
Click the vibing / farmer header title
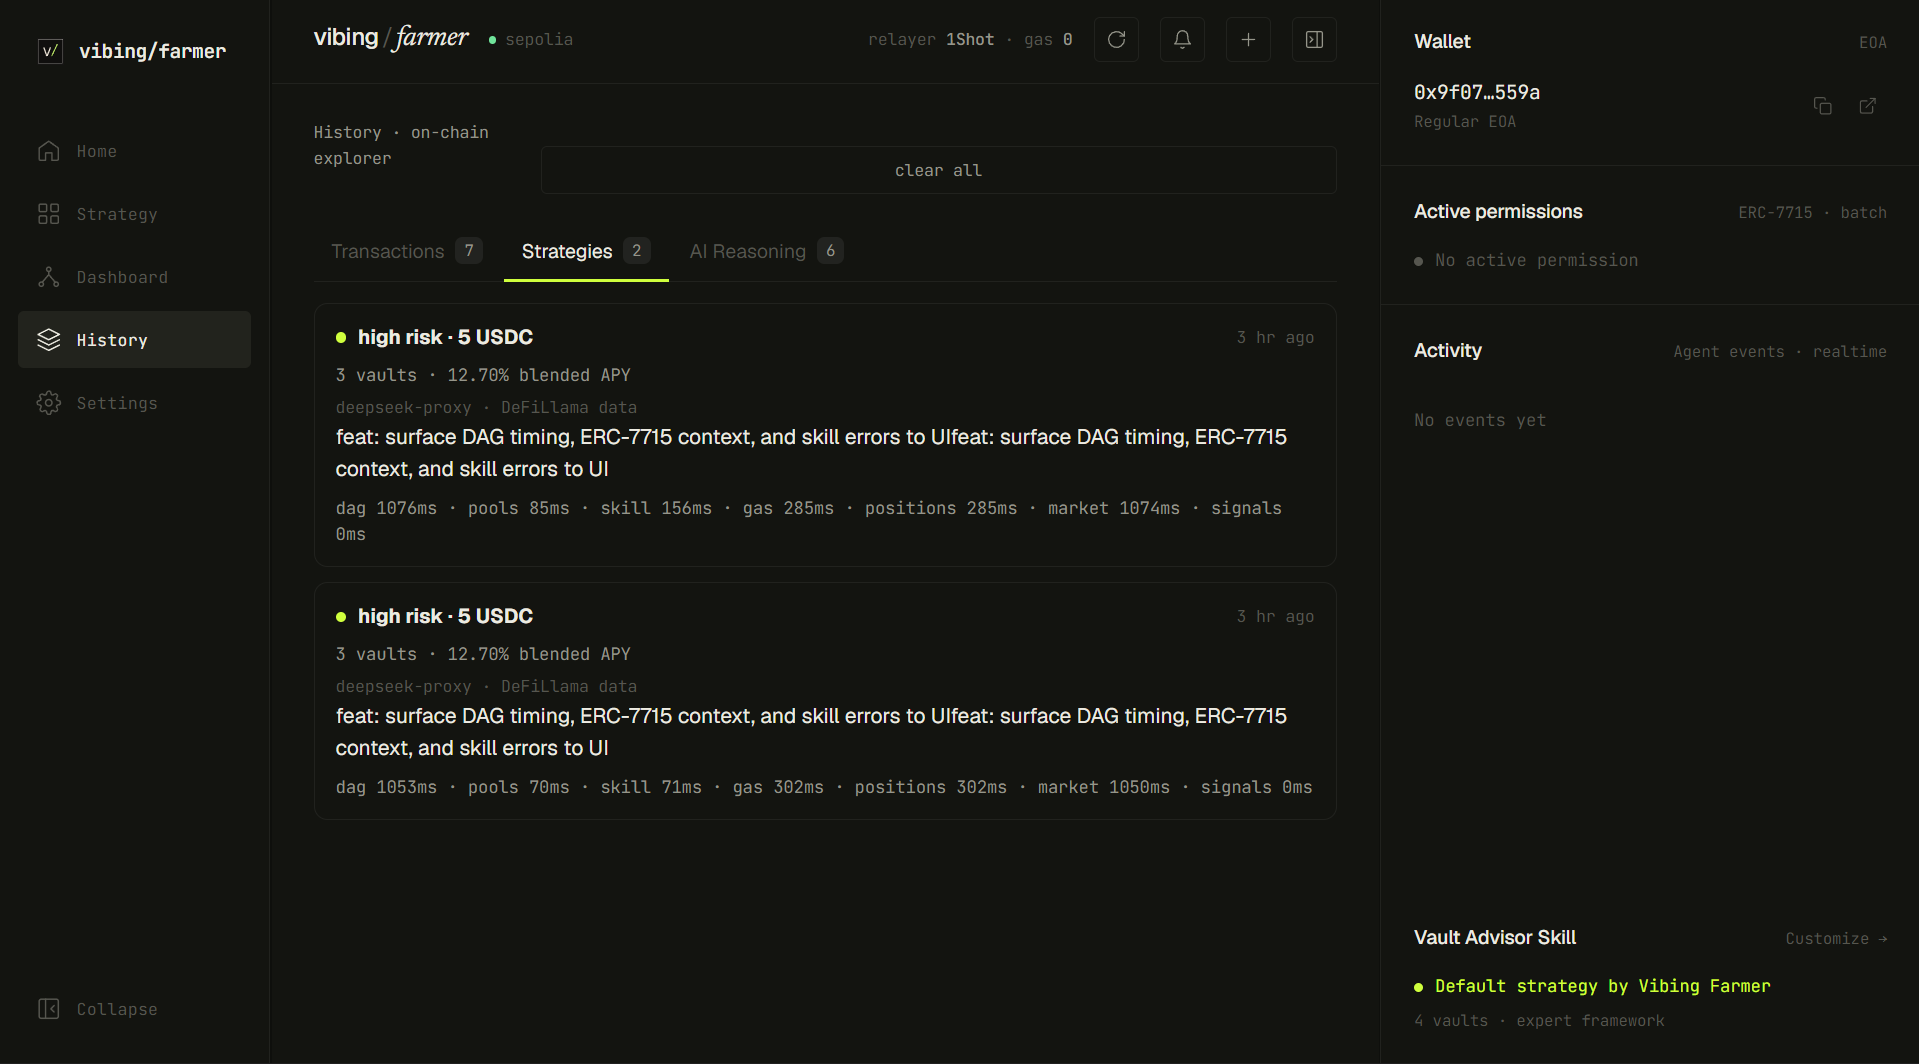point(391,38)
